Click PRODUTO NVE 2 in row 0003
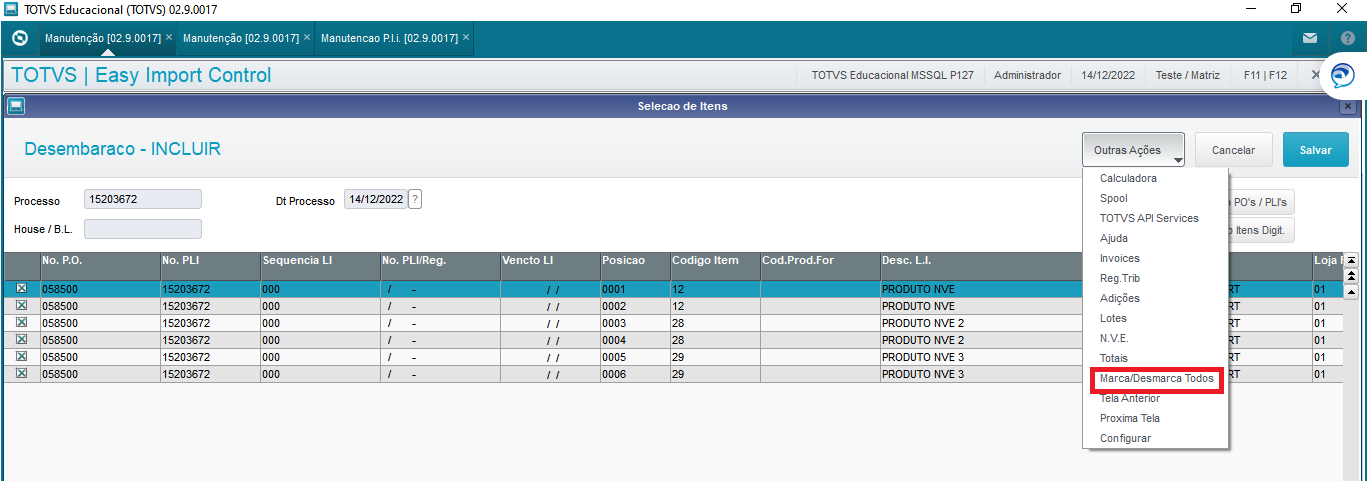The width and height of the screenshot is (1369, 490). pyautogui.click(x=922, y=323)
